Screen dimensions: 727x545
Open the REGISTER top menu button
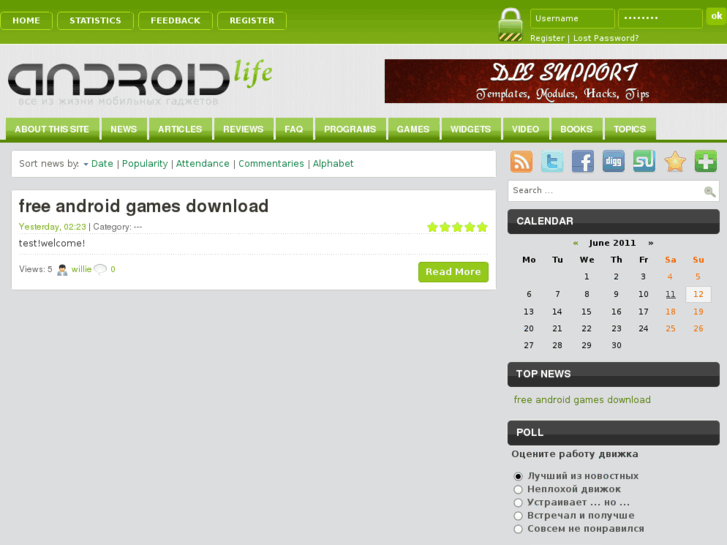(252, 20)
